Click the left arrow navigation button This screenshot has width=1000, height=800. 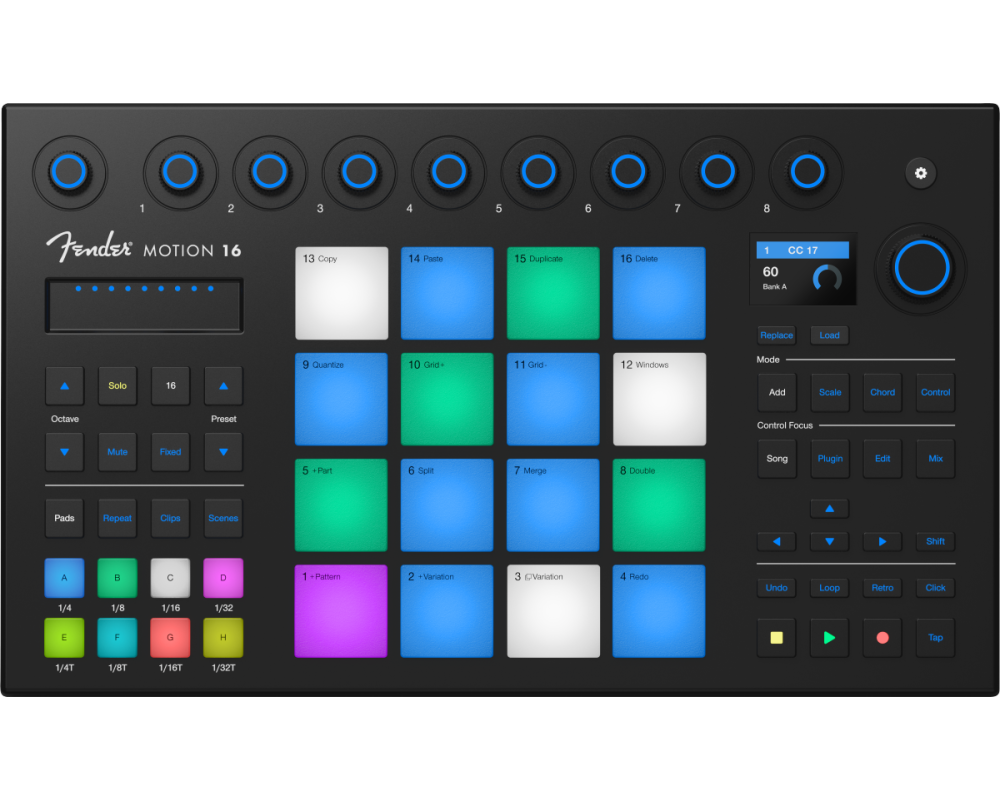pyautogui.click(x=776, y=542)
